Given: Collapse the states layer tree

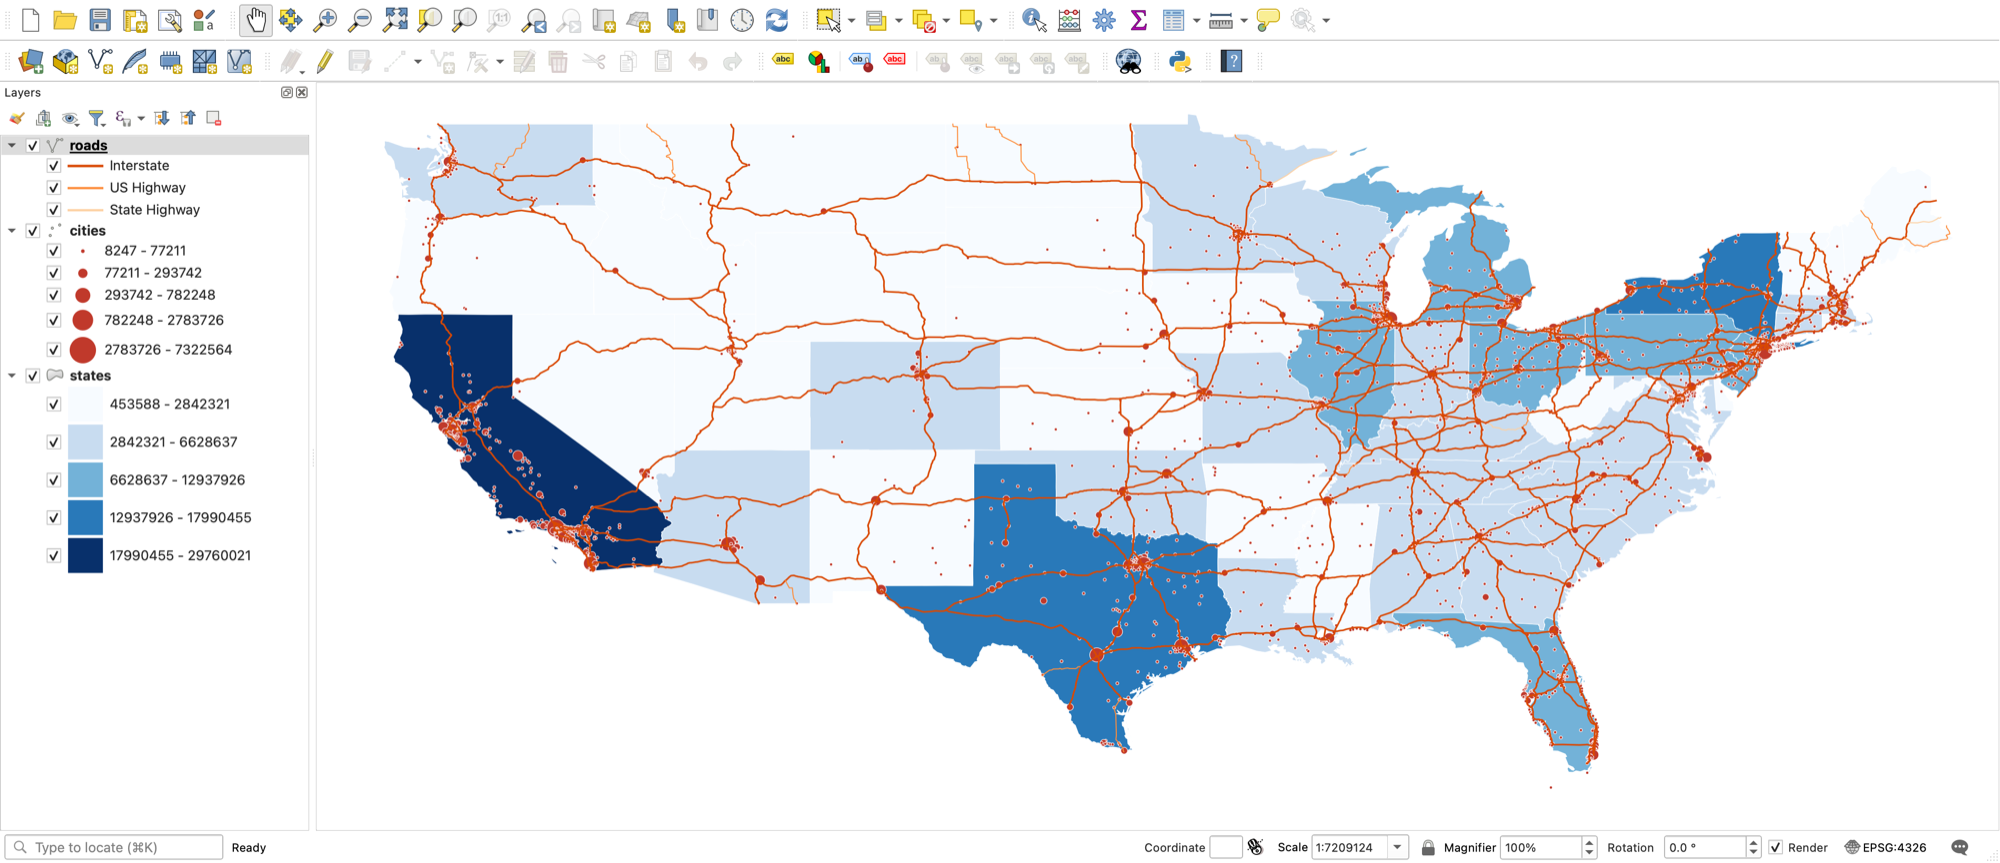Looking at the screenshot, I should (12, 376).
